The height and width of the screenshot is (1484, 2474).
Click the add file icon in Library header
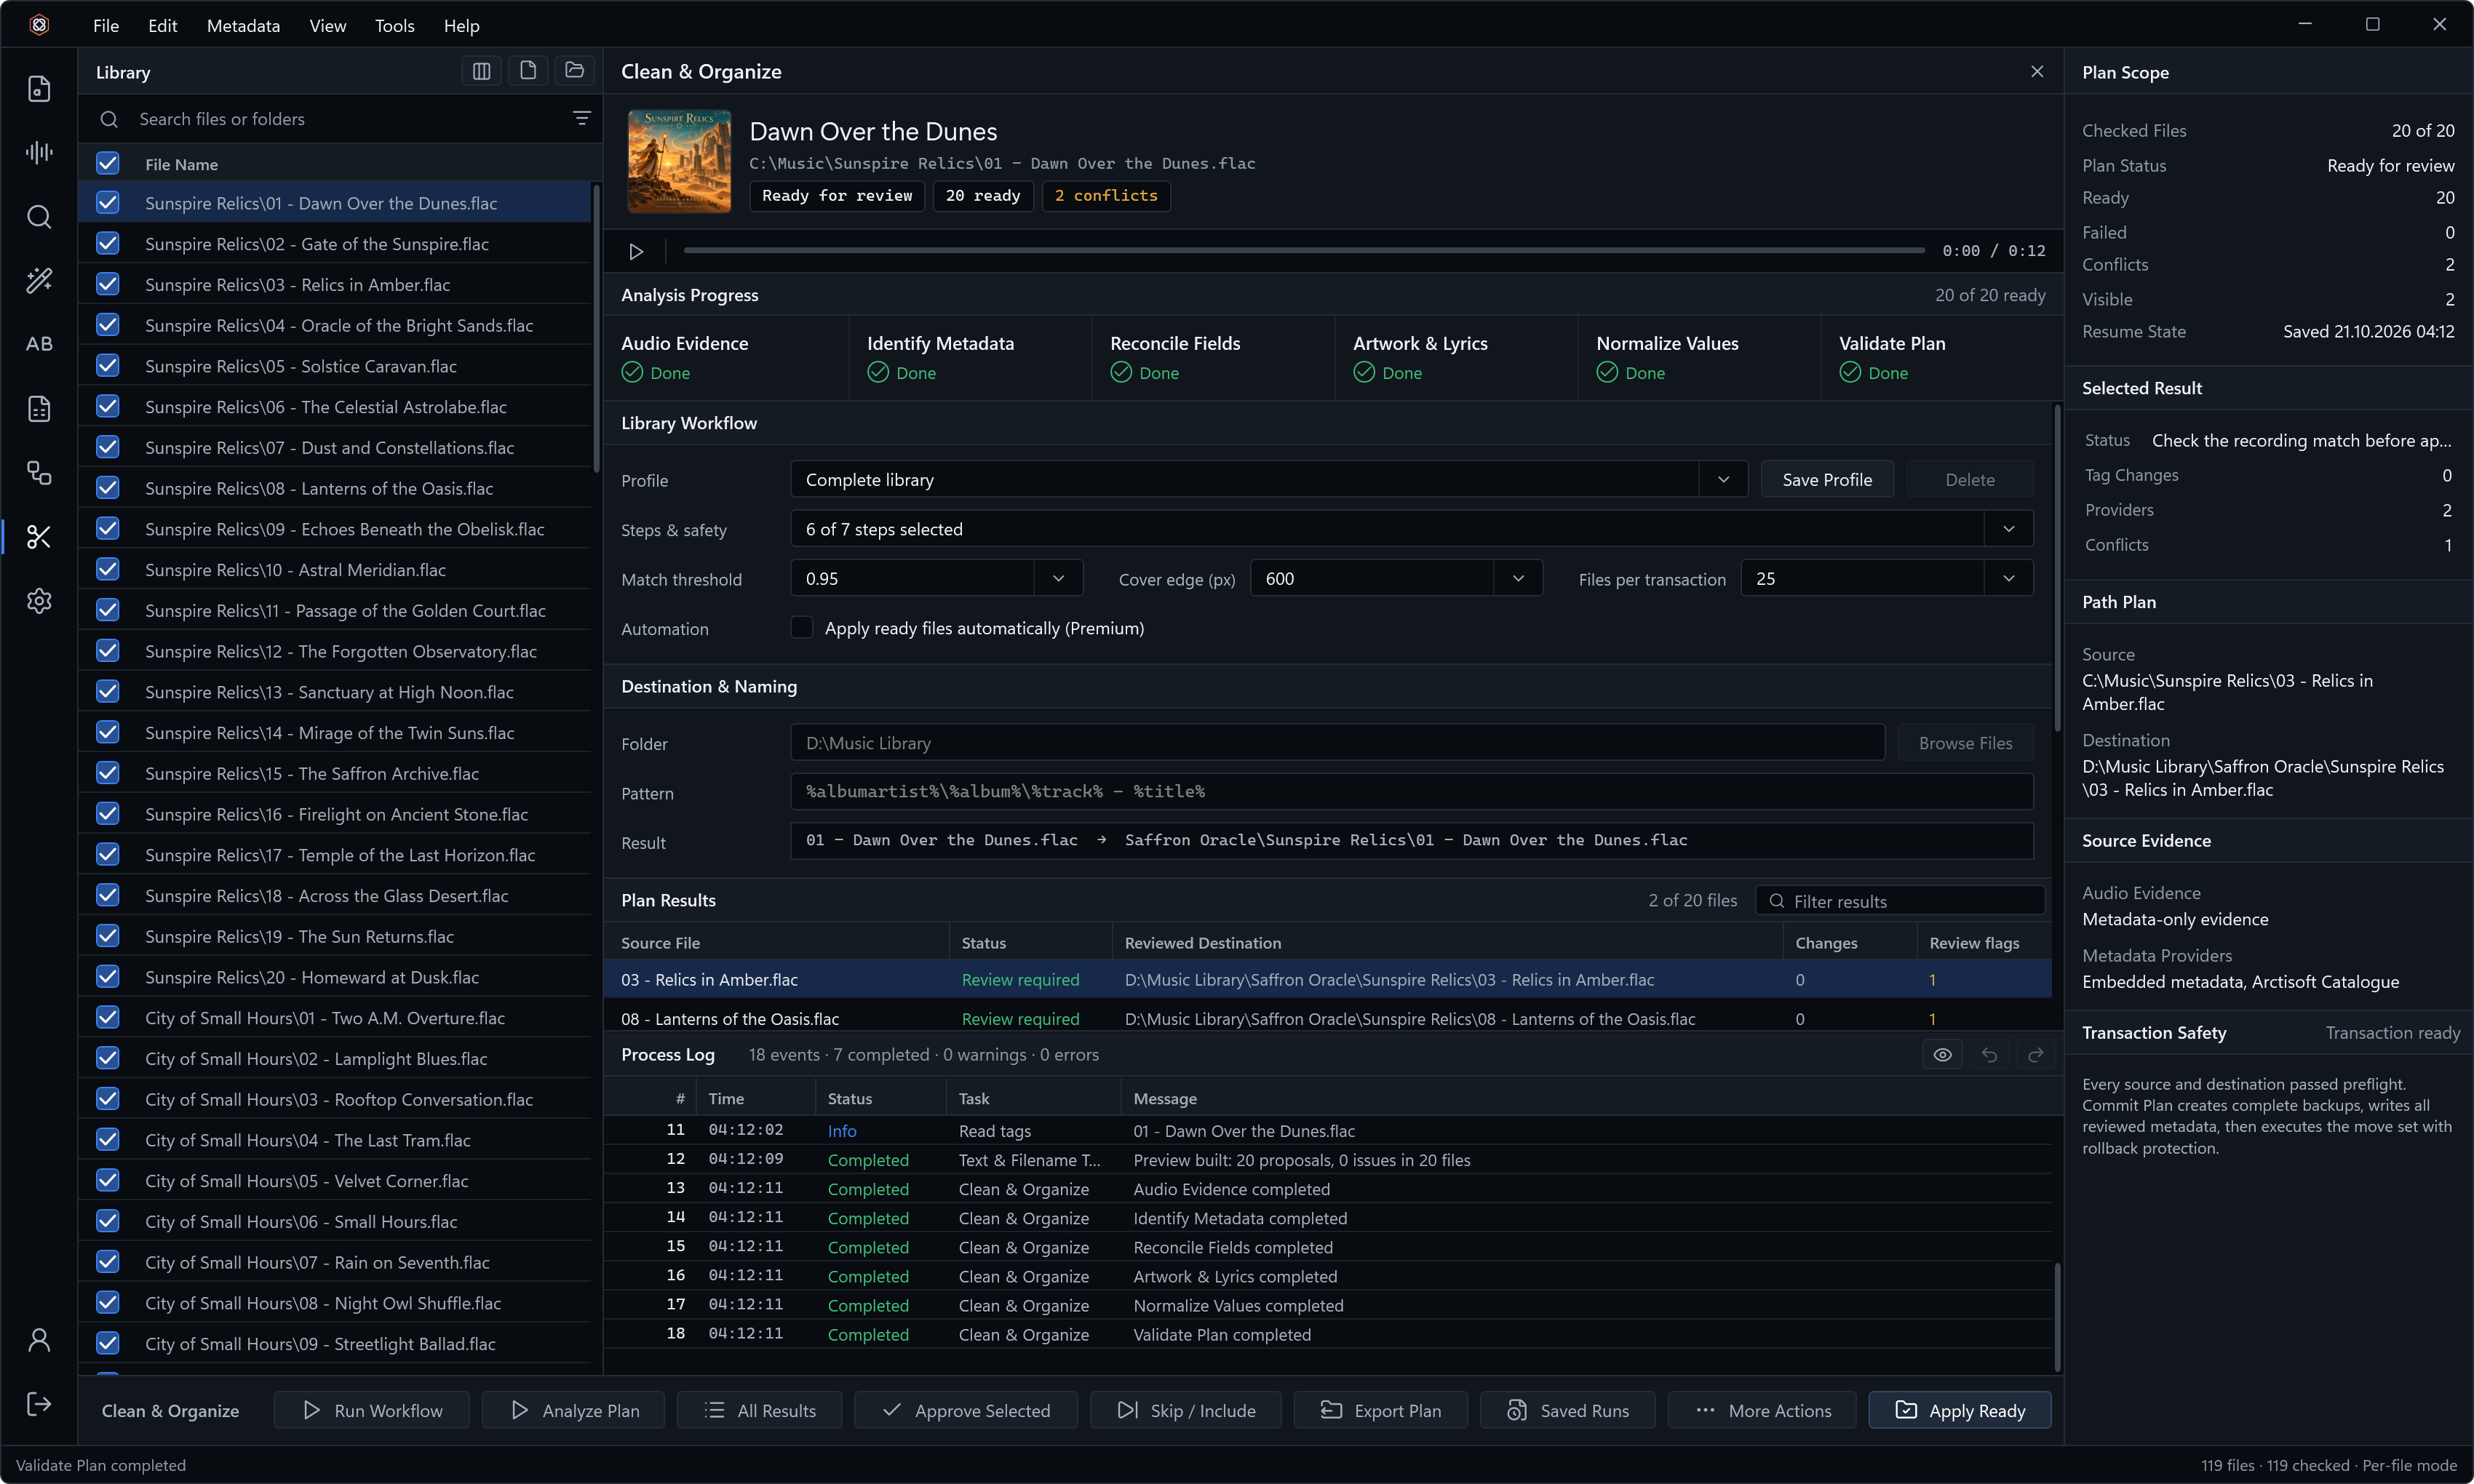click(528, 71)
